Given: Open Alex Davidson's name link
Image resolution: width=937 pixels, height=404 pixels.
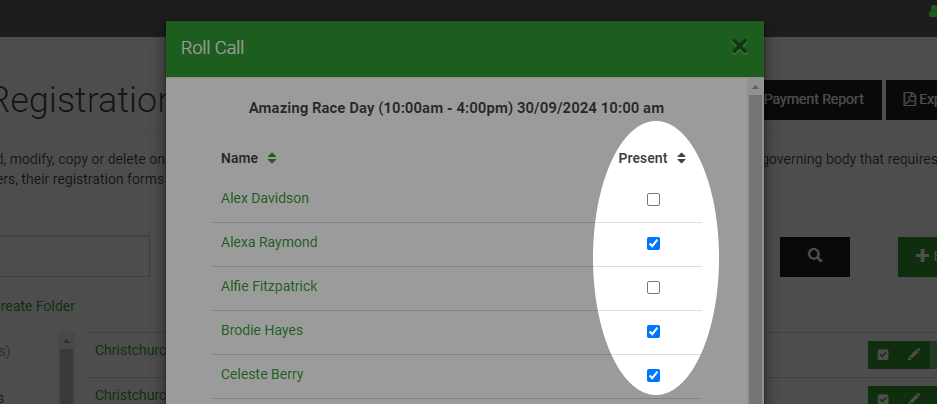Looking at the screenshot, I should [265, 198].
